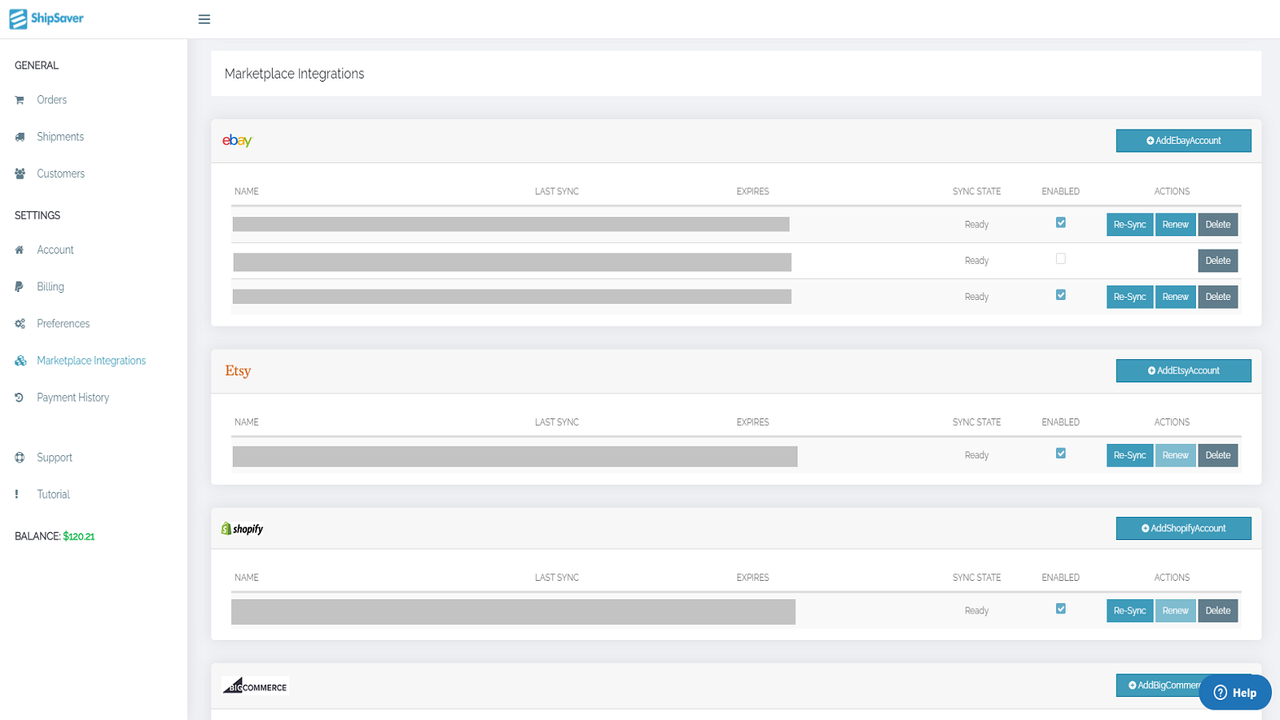Click the balance amount $120.21
1280x720 pixels.
(x=79, y=537)
